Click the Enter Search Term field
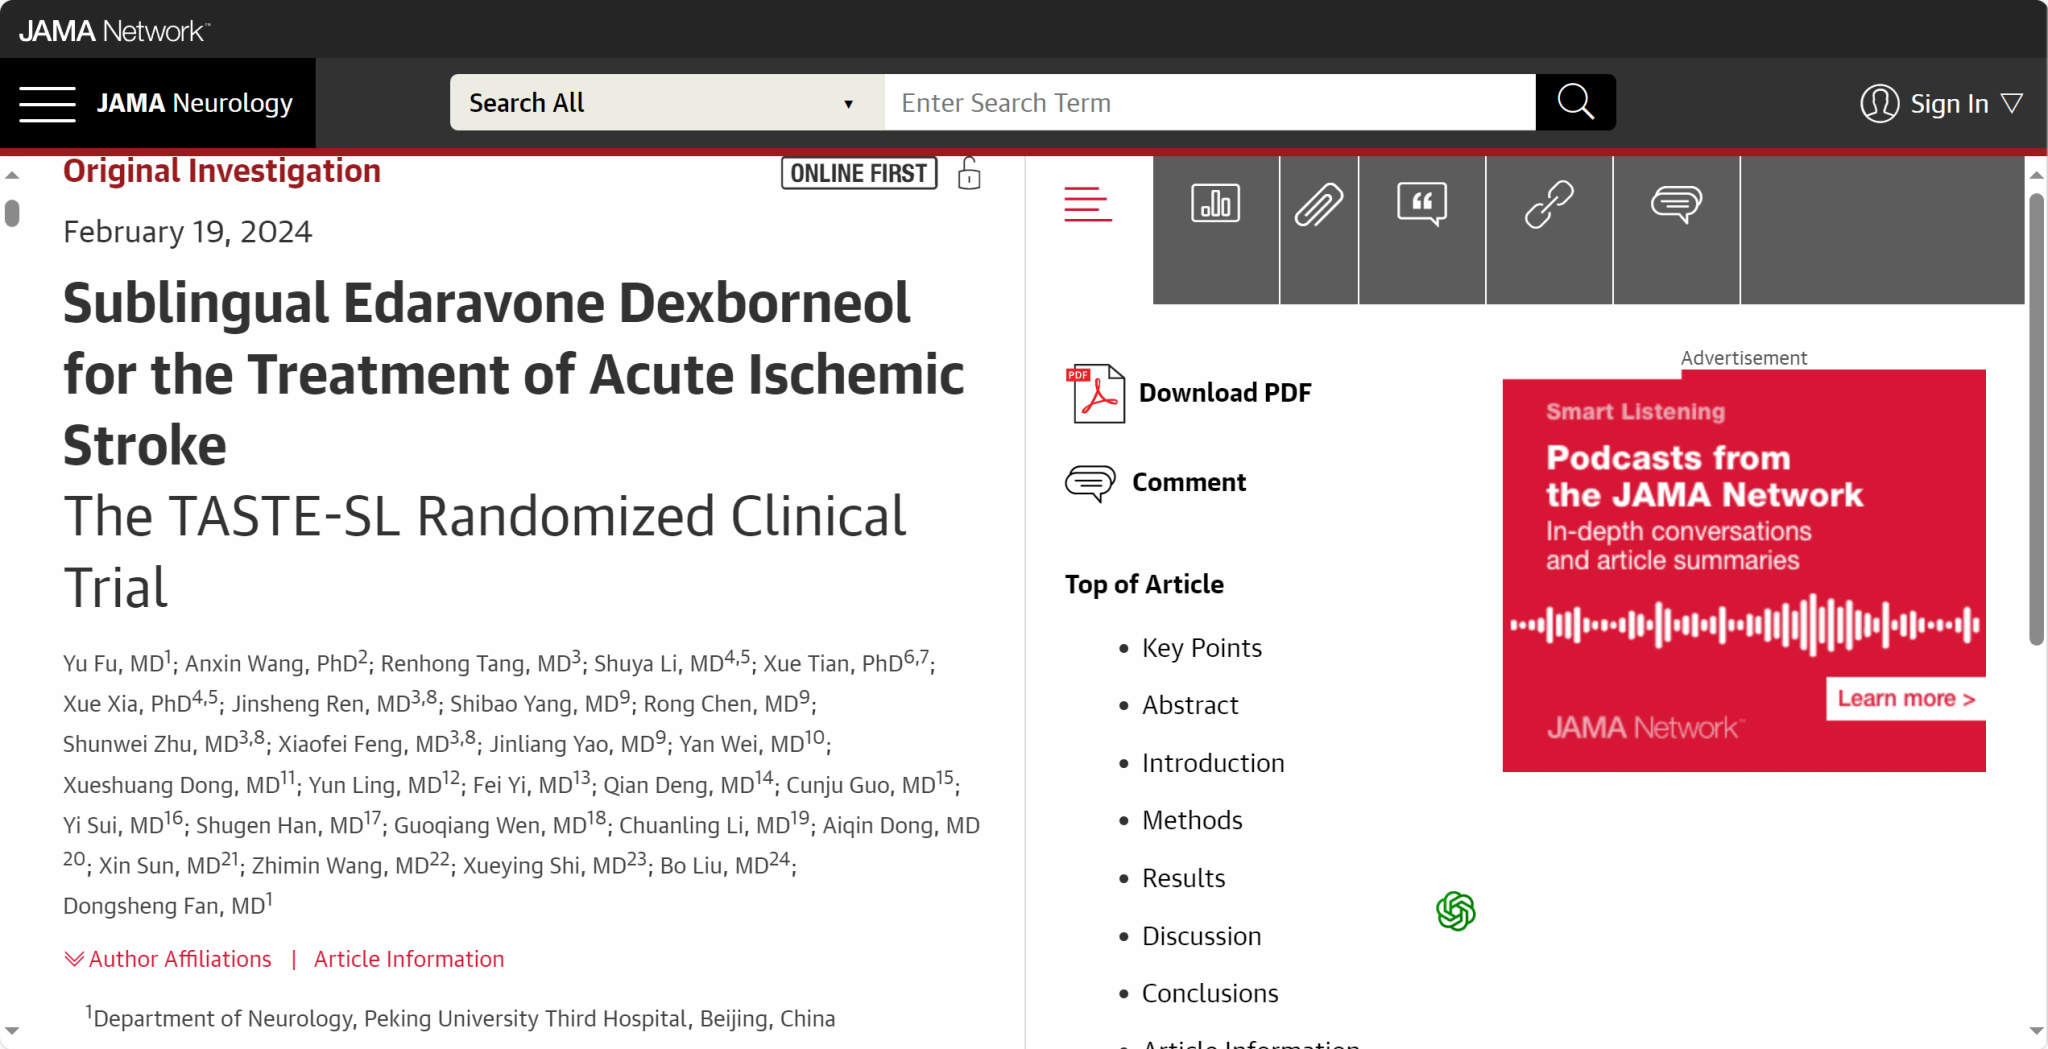Screen dimensions: 2048x1049 point(1209,103)
